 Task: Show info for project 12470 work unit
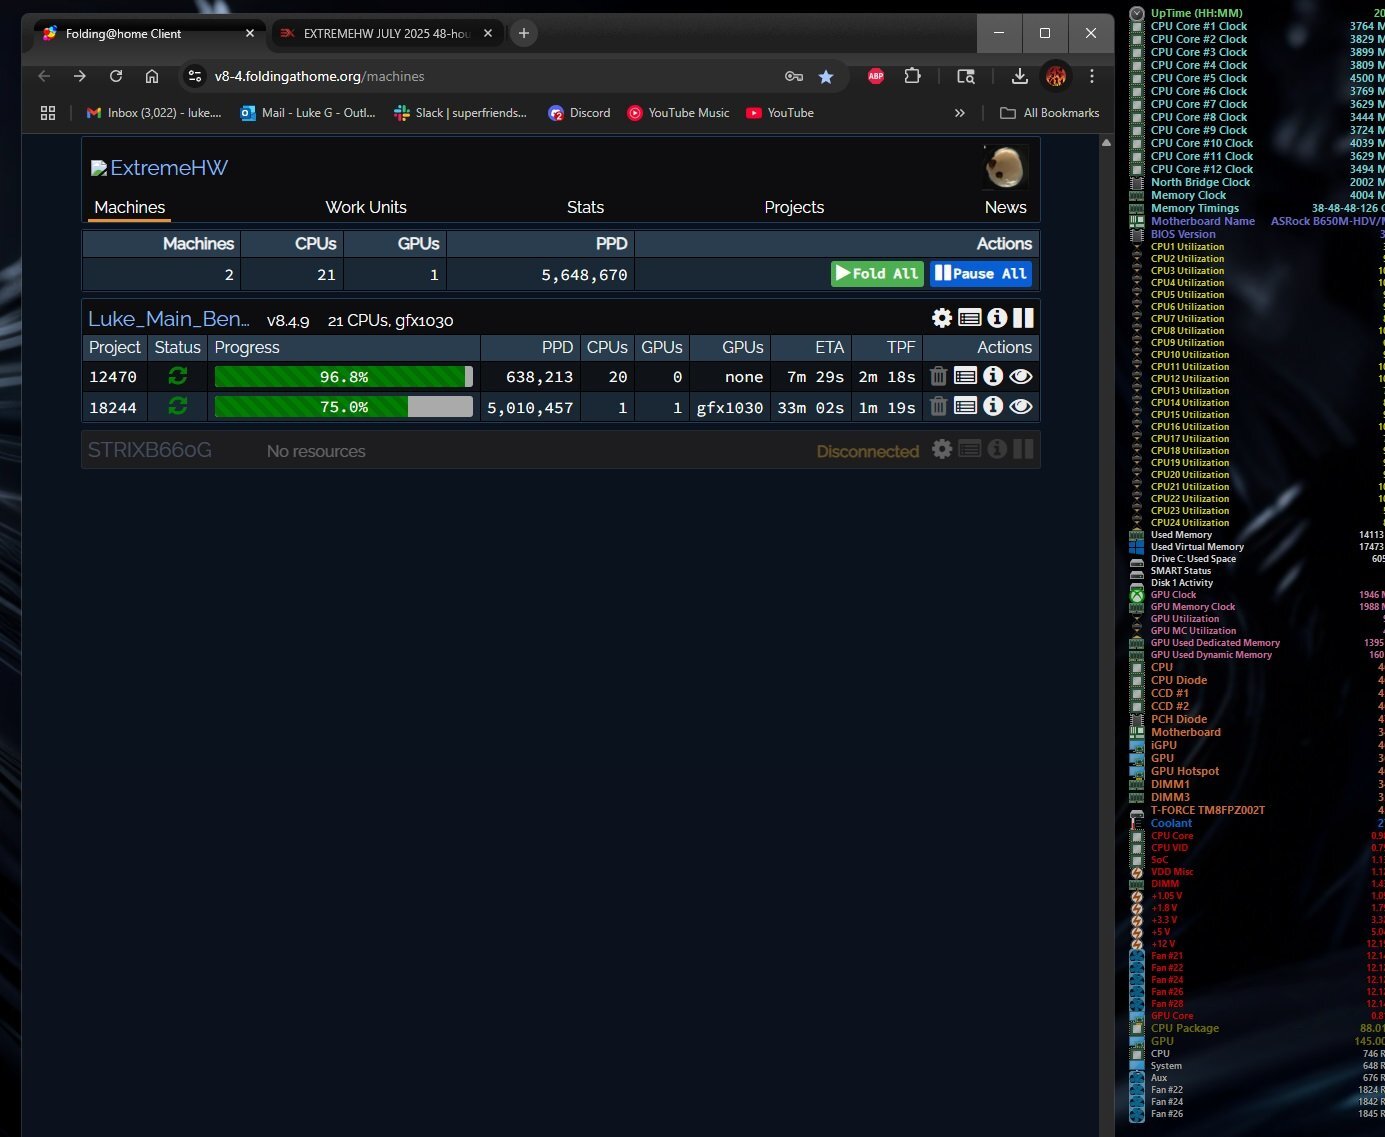point(992,376)
